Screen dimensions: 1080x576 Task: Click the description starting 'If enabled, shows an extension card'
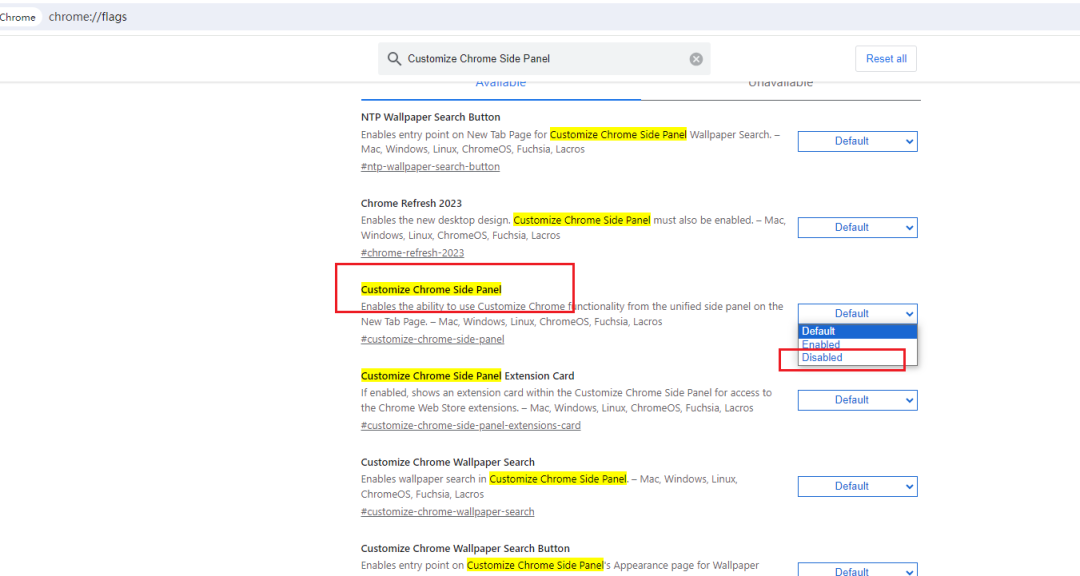[566, 400]
